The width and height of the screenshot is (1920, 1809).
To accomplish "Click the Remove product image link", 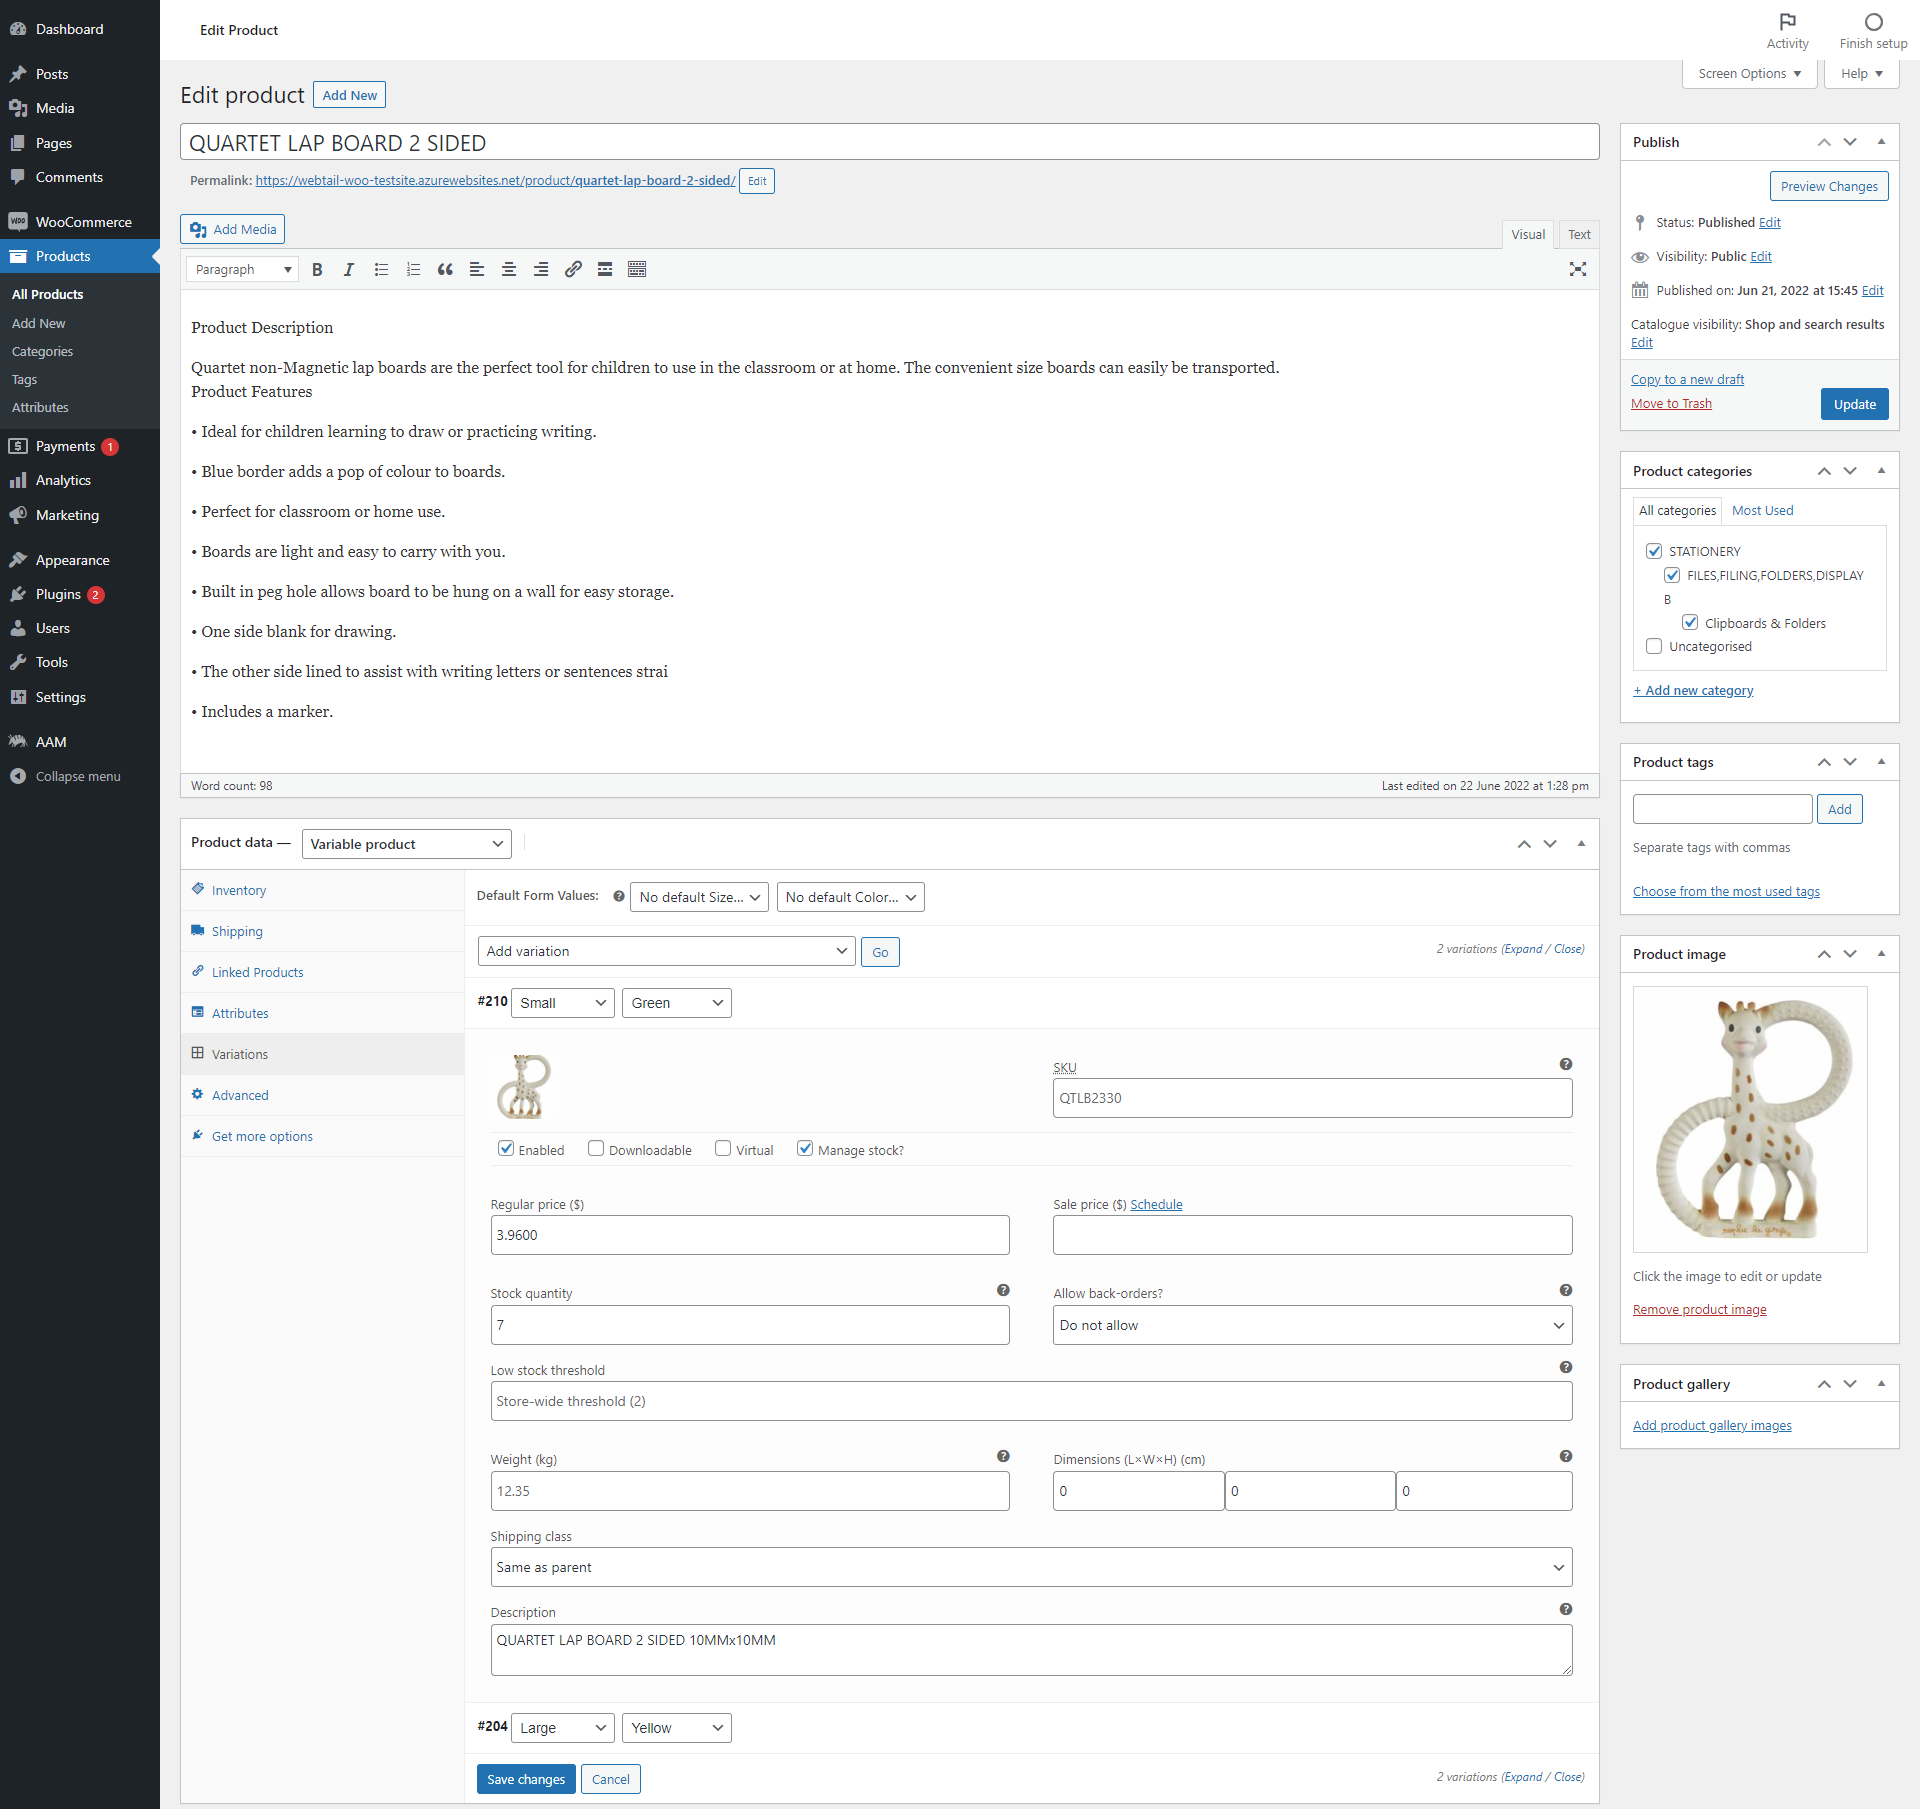I will click(x=1699, y=1310).
